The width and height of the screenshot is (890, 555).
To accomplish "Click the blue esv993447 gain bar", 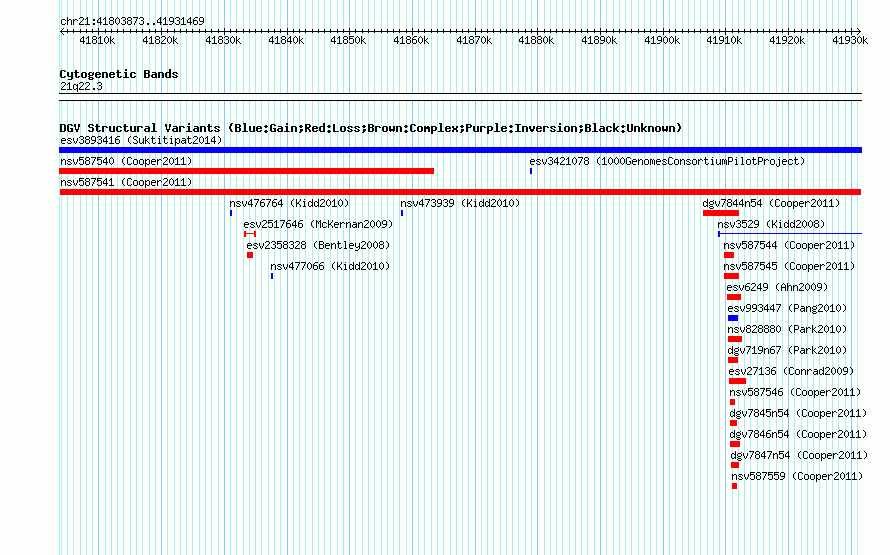I will 733,318.
